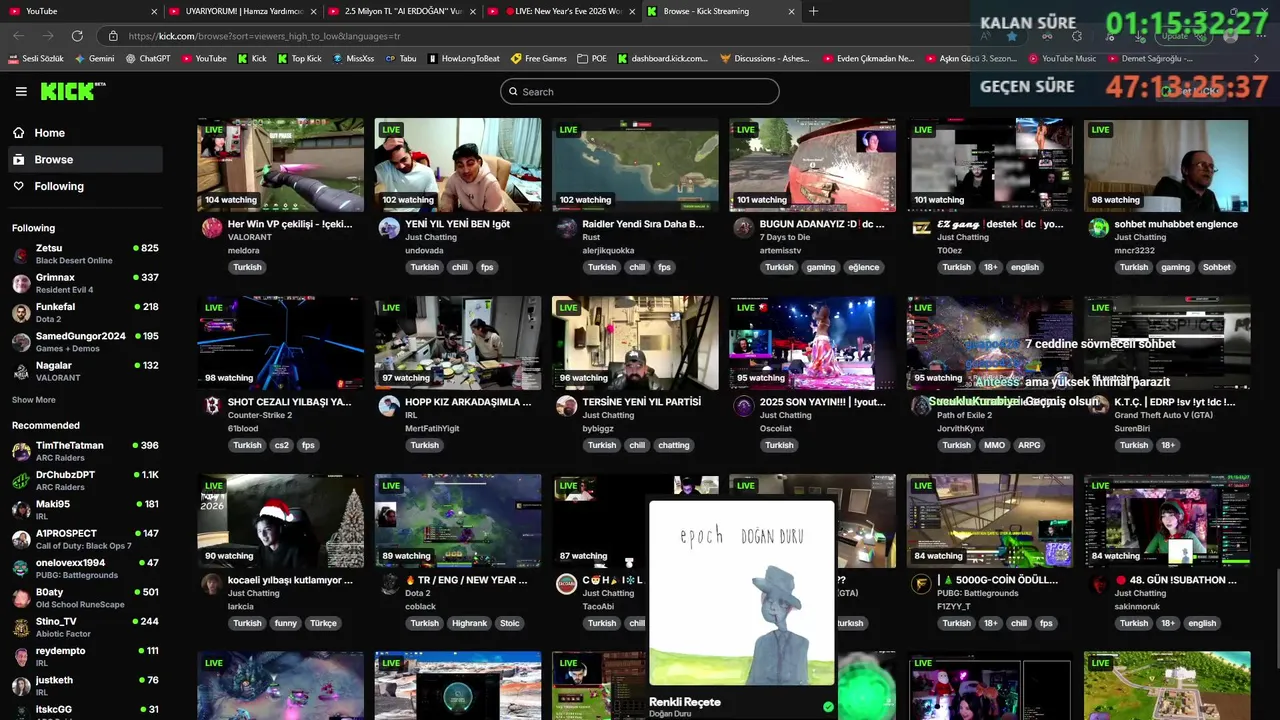This screenshot has height=720, width=1280.
Task: Click MertFatihYigit's channel avatar
Action: click(x=389, y=405)
